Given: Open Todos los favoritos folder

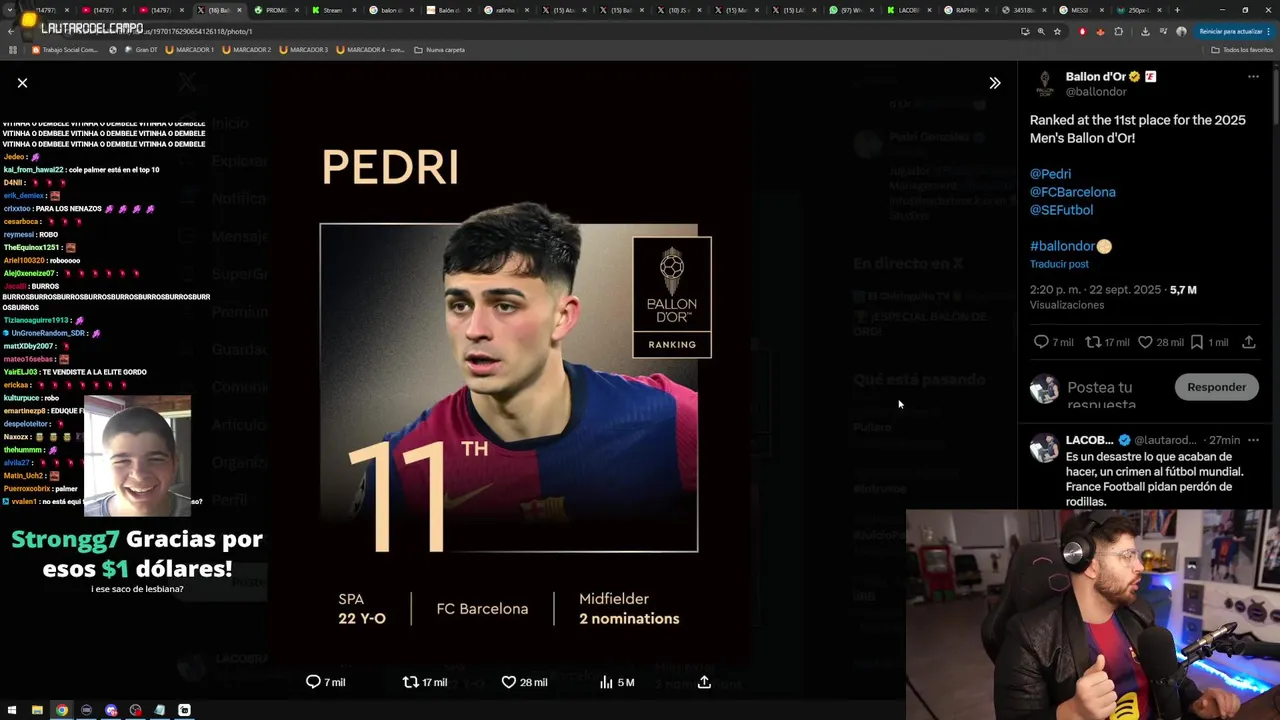Looking at the screenshot, I should click(1243, 50).
